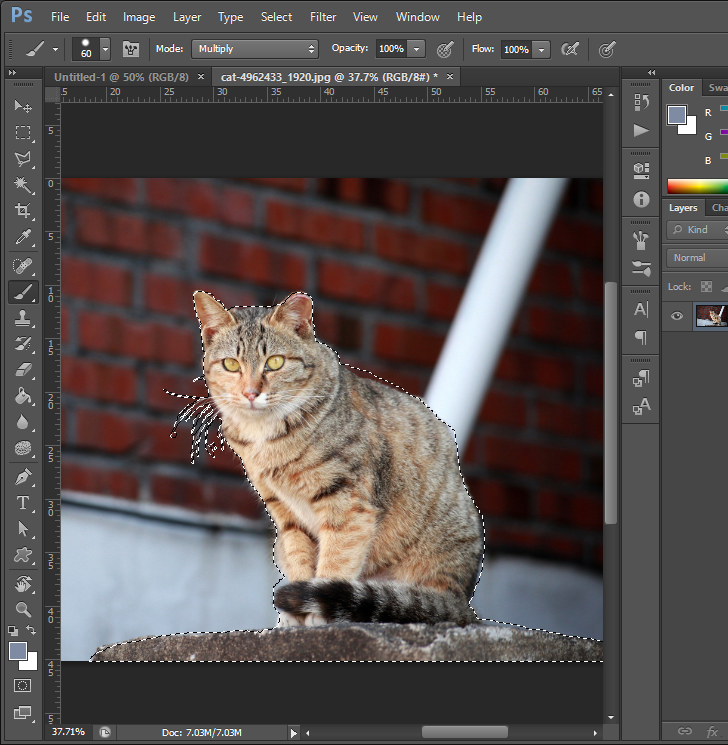Swap foreground and background colors
Viewport: 728px width, 745px height.
pos(31,630)
